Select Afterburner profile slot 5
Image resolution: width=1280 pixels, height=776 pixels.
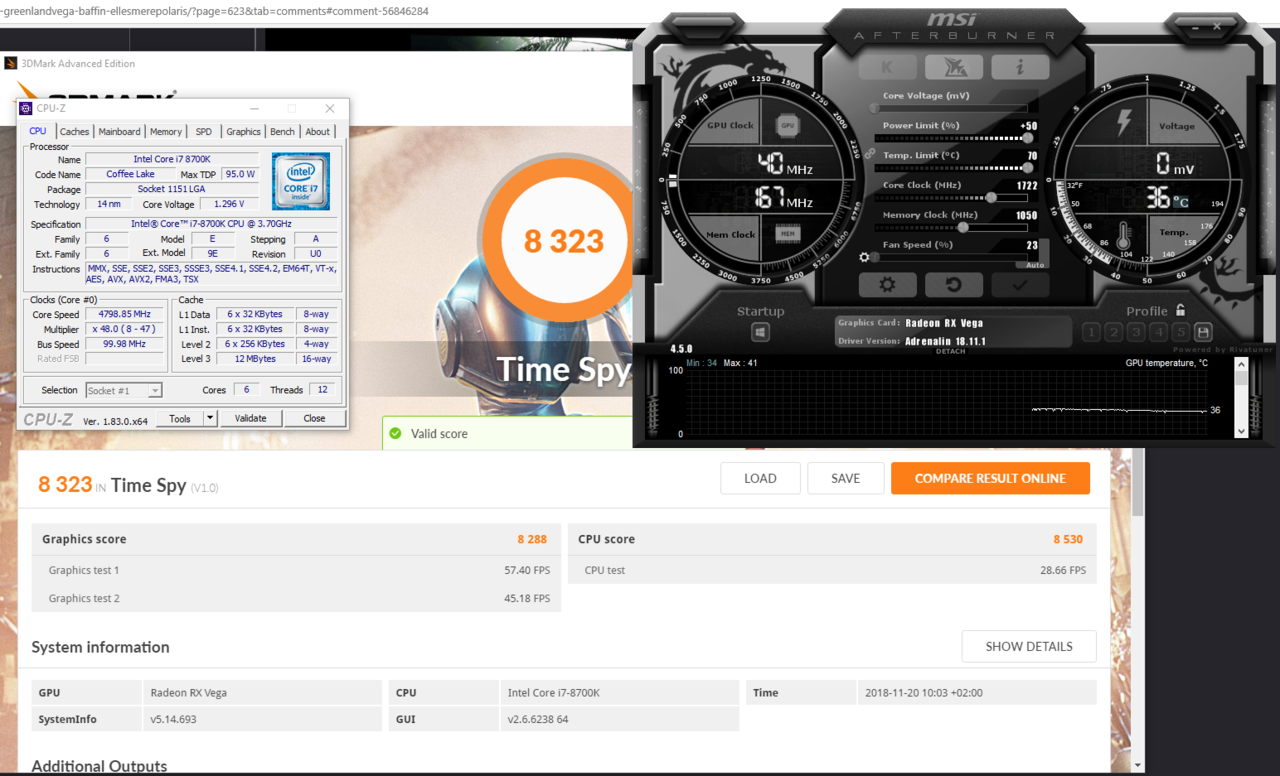(x=1180, y=332)
